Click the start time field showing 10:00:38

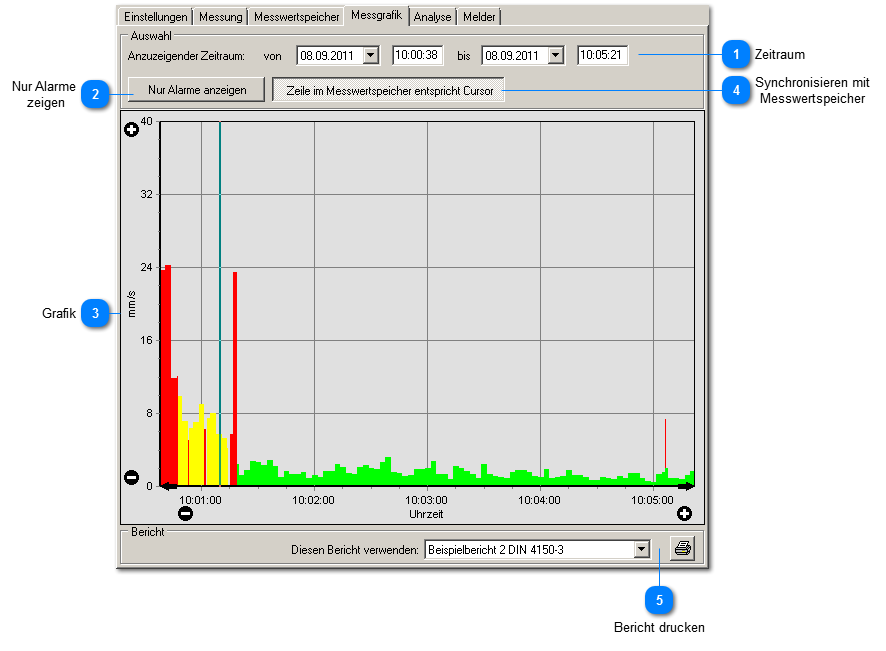(418, 56)
